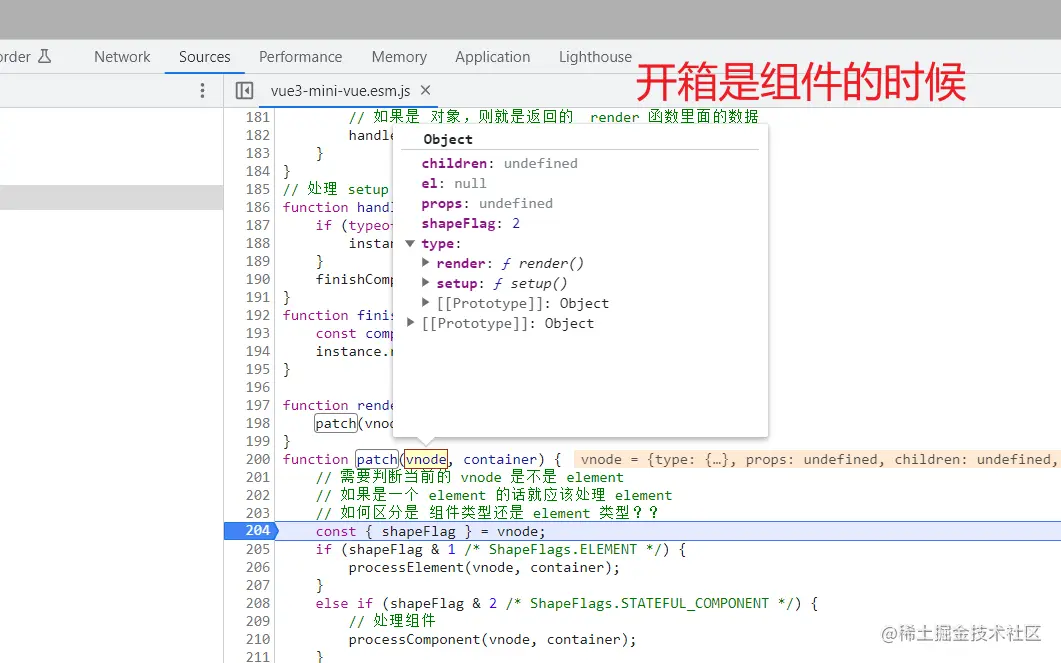Click line number 208 in the gutter
This screenshot has width=1061, height=663.
click(258, 603)
